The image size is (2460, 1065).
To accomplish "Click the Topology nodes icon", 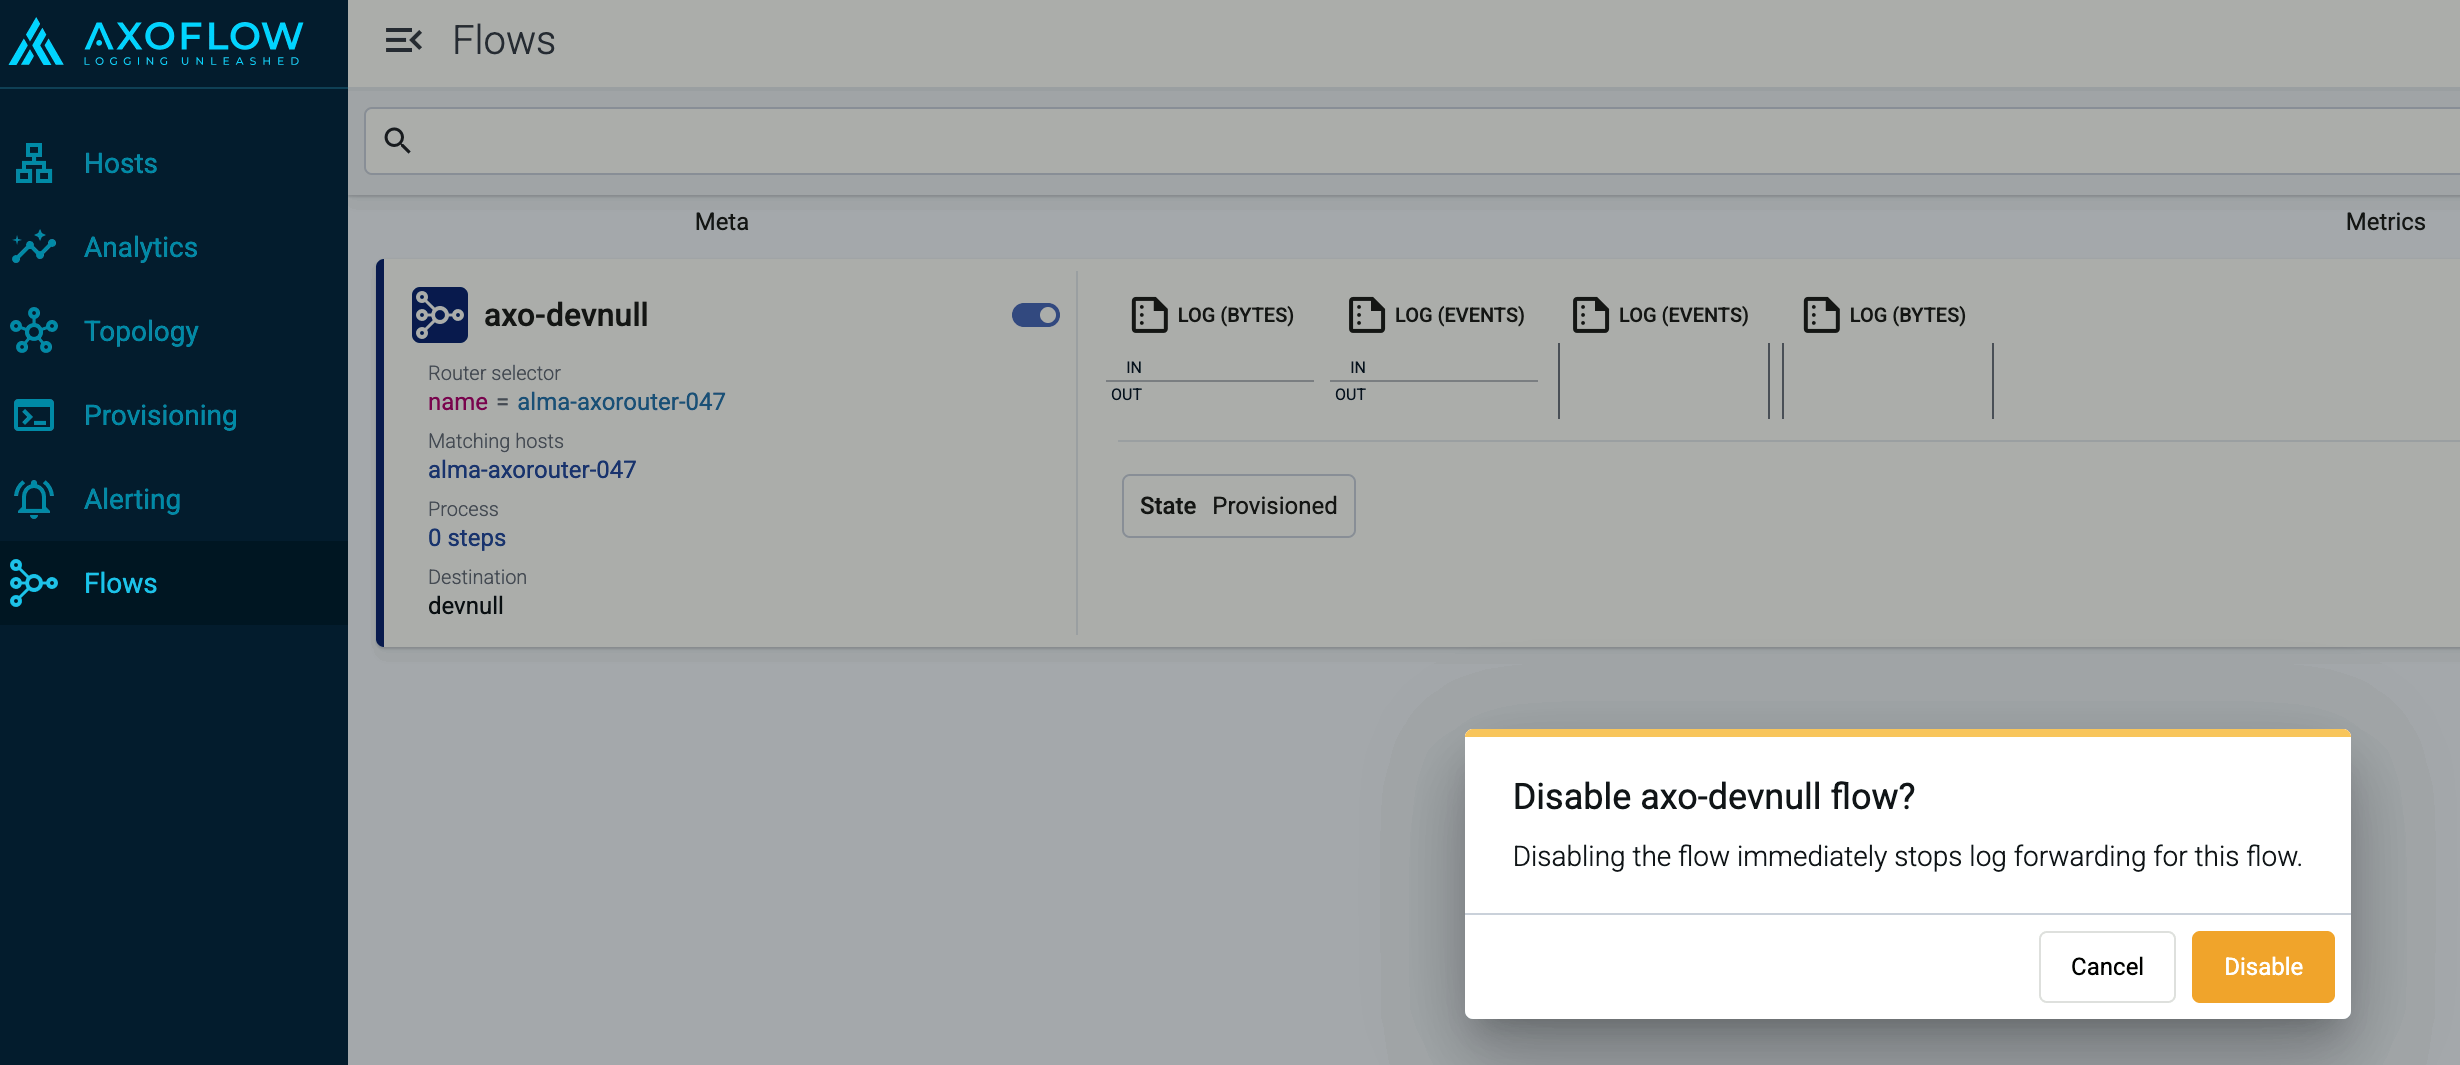I will tap(34, 331).
